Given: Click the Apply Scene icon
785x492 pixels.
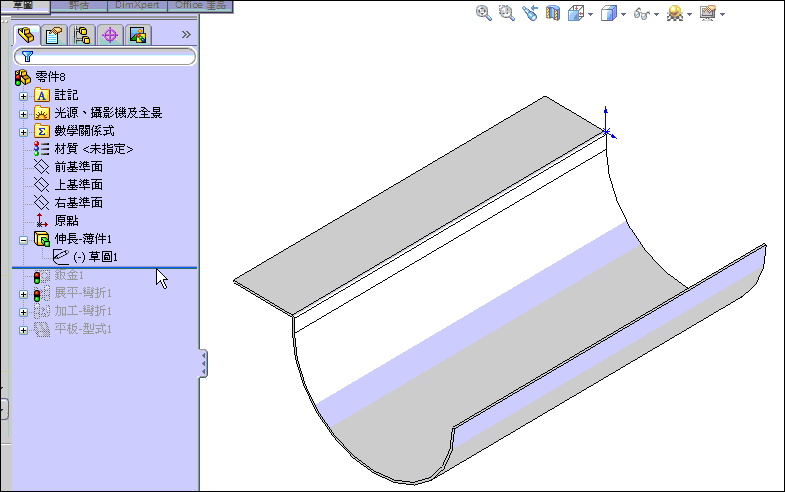Looking at the screenshot, I should [675, 13].
